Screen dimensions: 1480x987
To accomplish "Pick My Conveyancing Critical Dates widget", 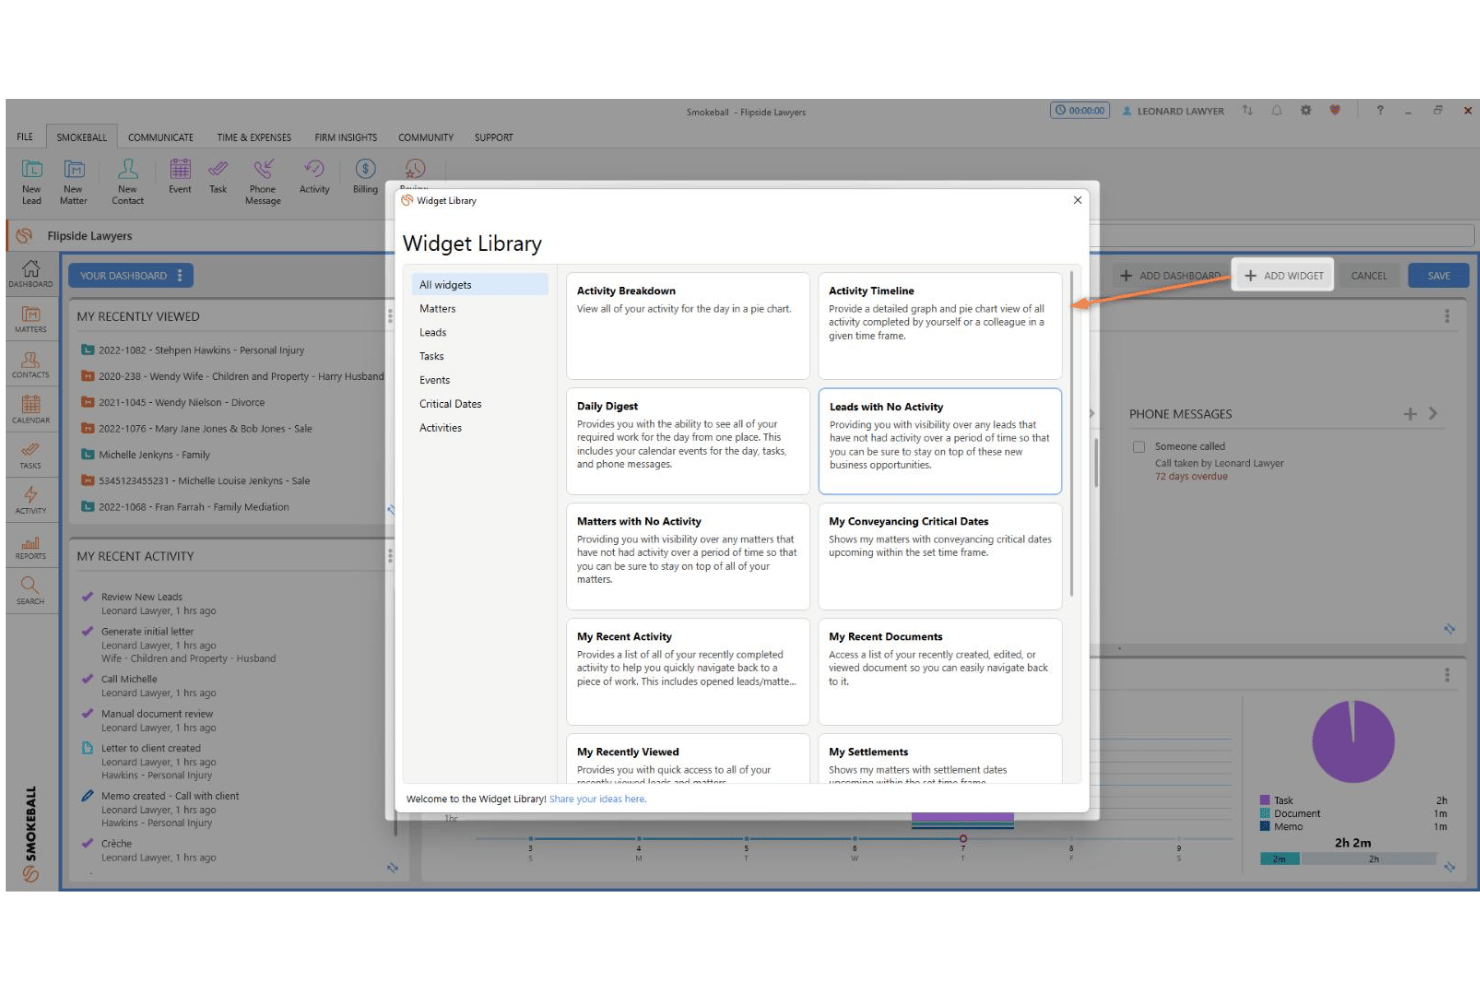I will pyautogui.click(x=940, y=556).
